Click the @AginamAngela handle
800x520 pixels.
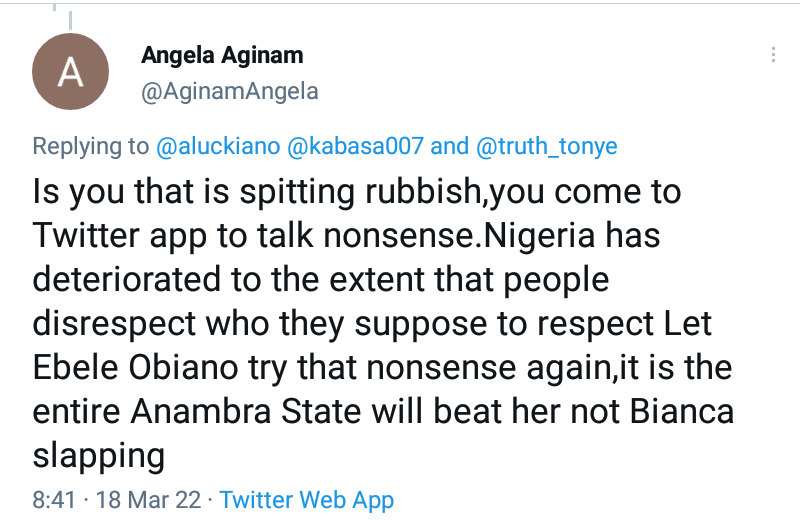tap(230, 92)
